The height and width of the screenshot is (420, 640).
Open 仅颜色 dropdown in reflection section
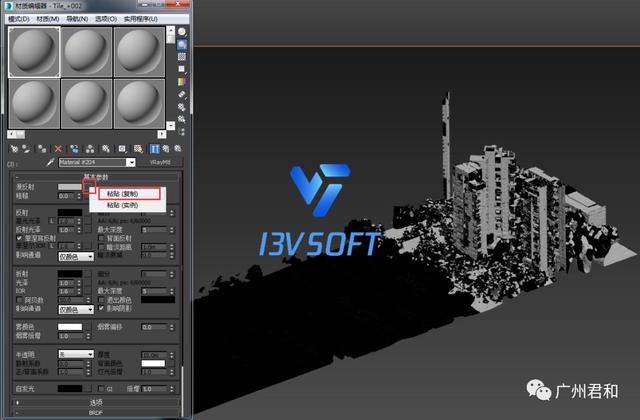click(76, 257)
